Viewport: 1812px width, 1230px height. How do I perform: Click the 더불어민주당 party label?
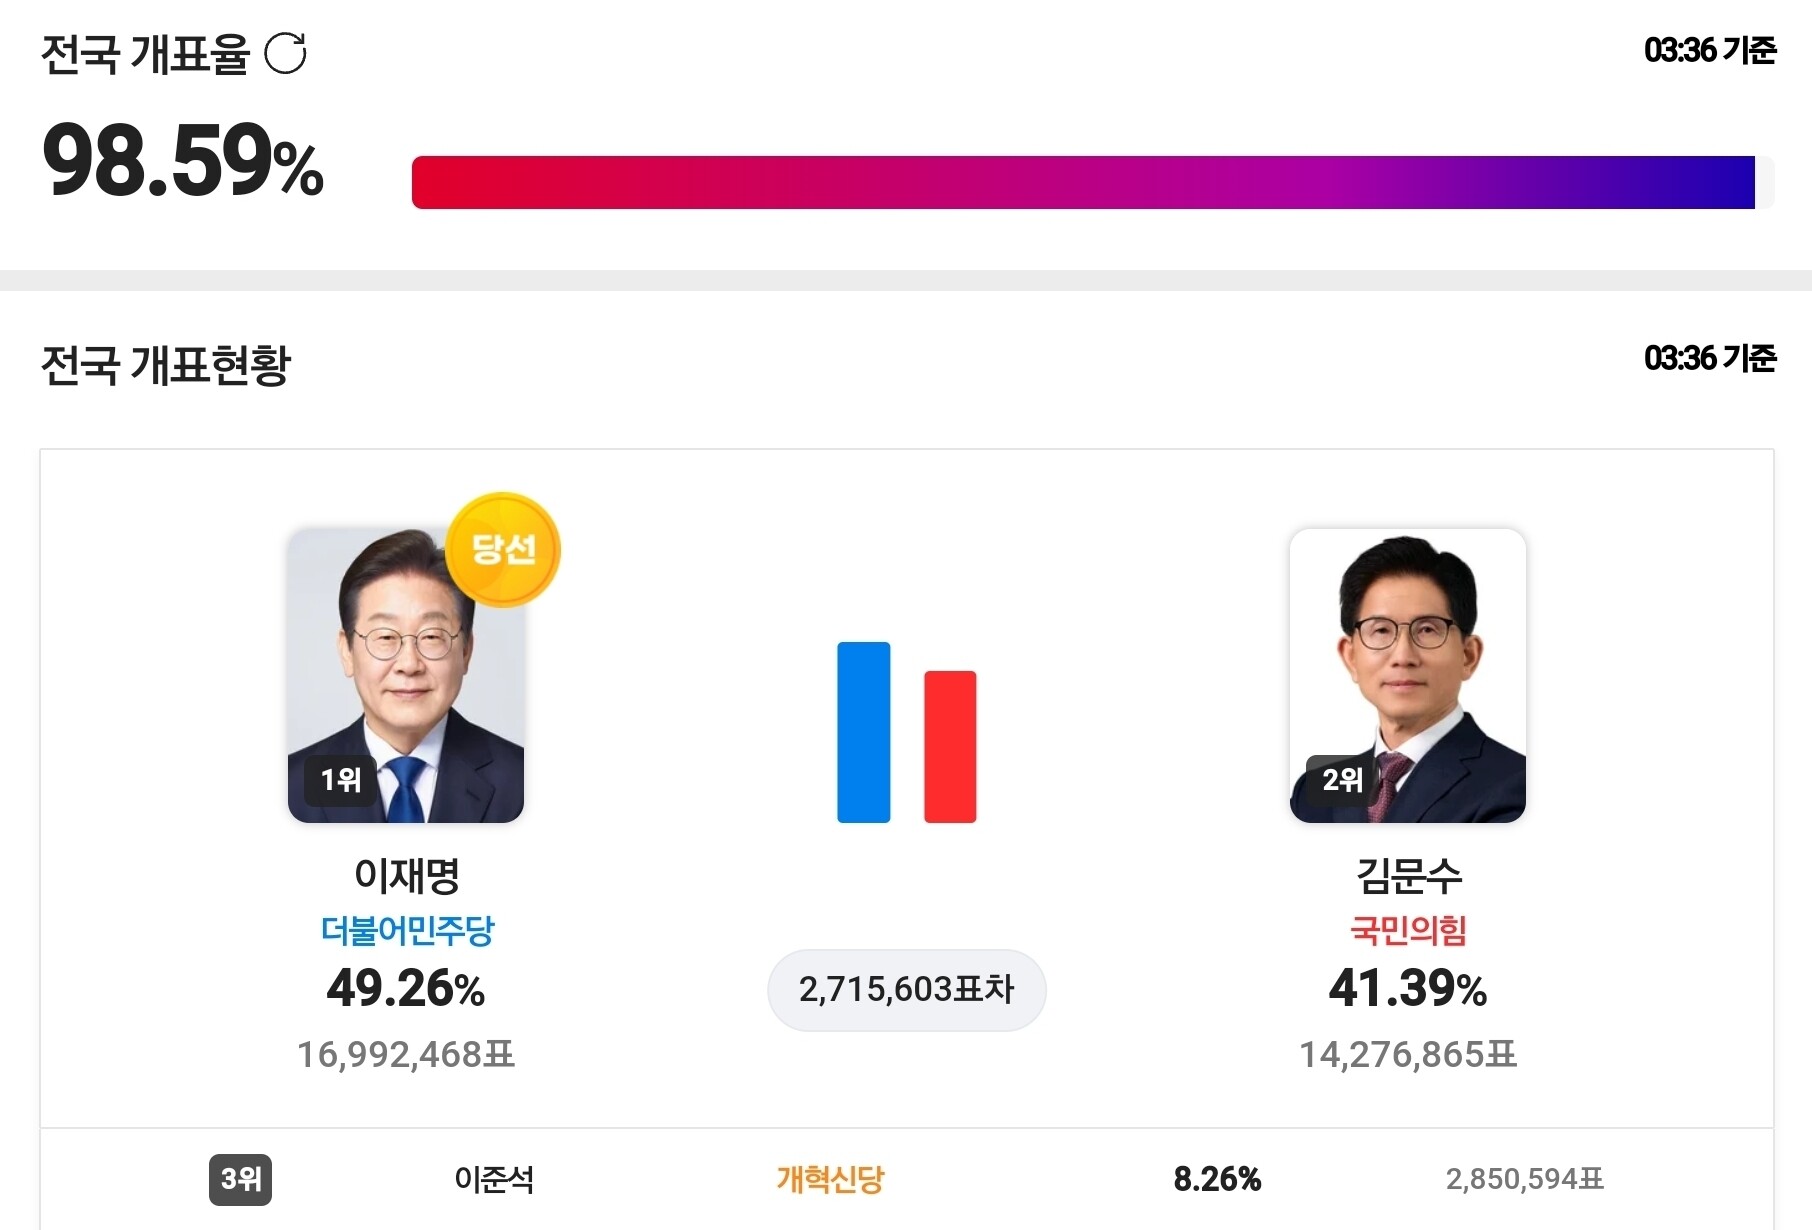click(x=407, y=931)
